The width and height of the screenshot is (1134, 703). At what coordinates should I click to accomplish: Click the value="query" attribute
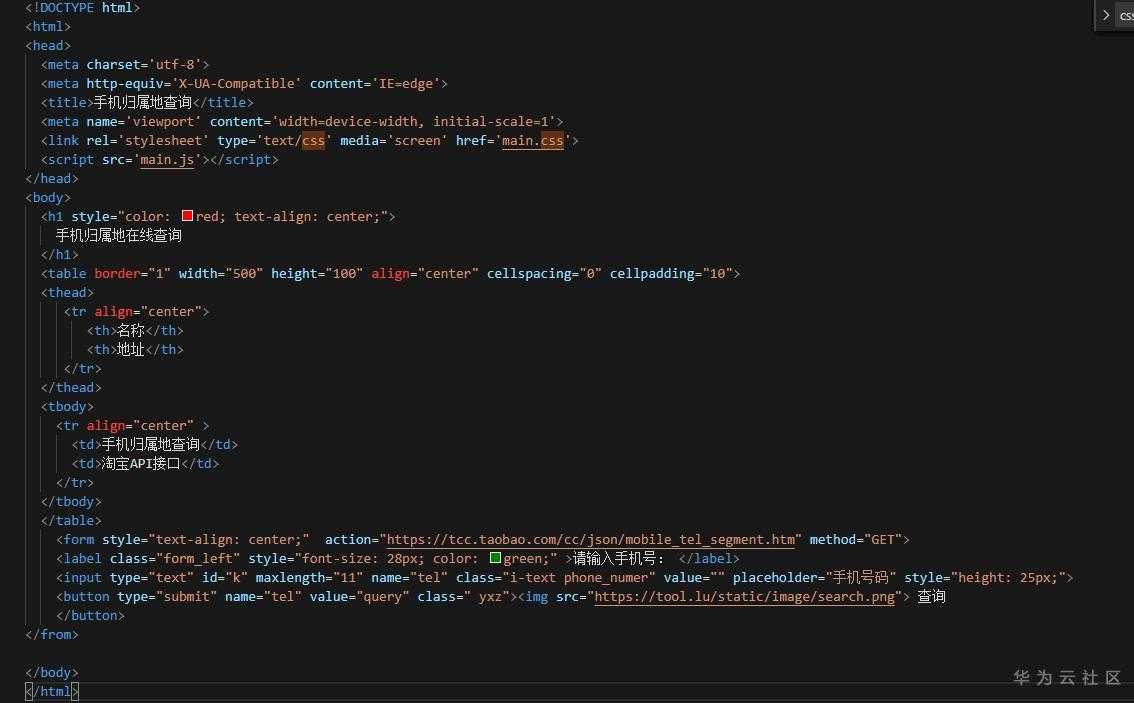pos(359,597)
